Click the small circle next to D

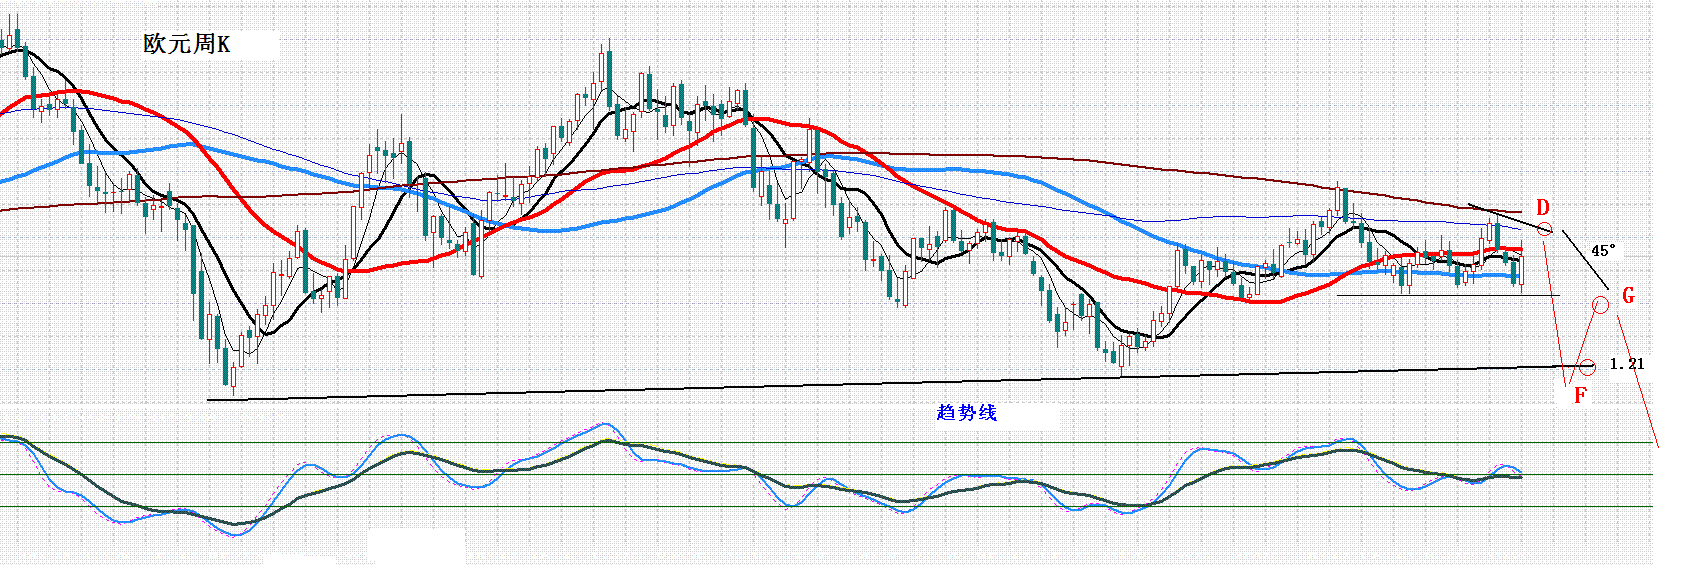click(1545, 230)
